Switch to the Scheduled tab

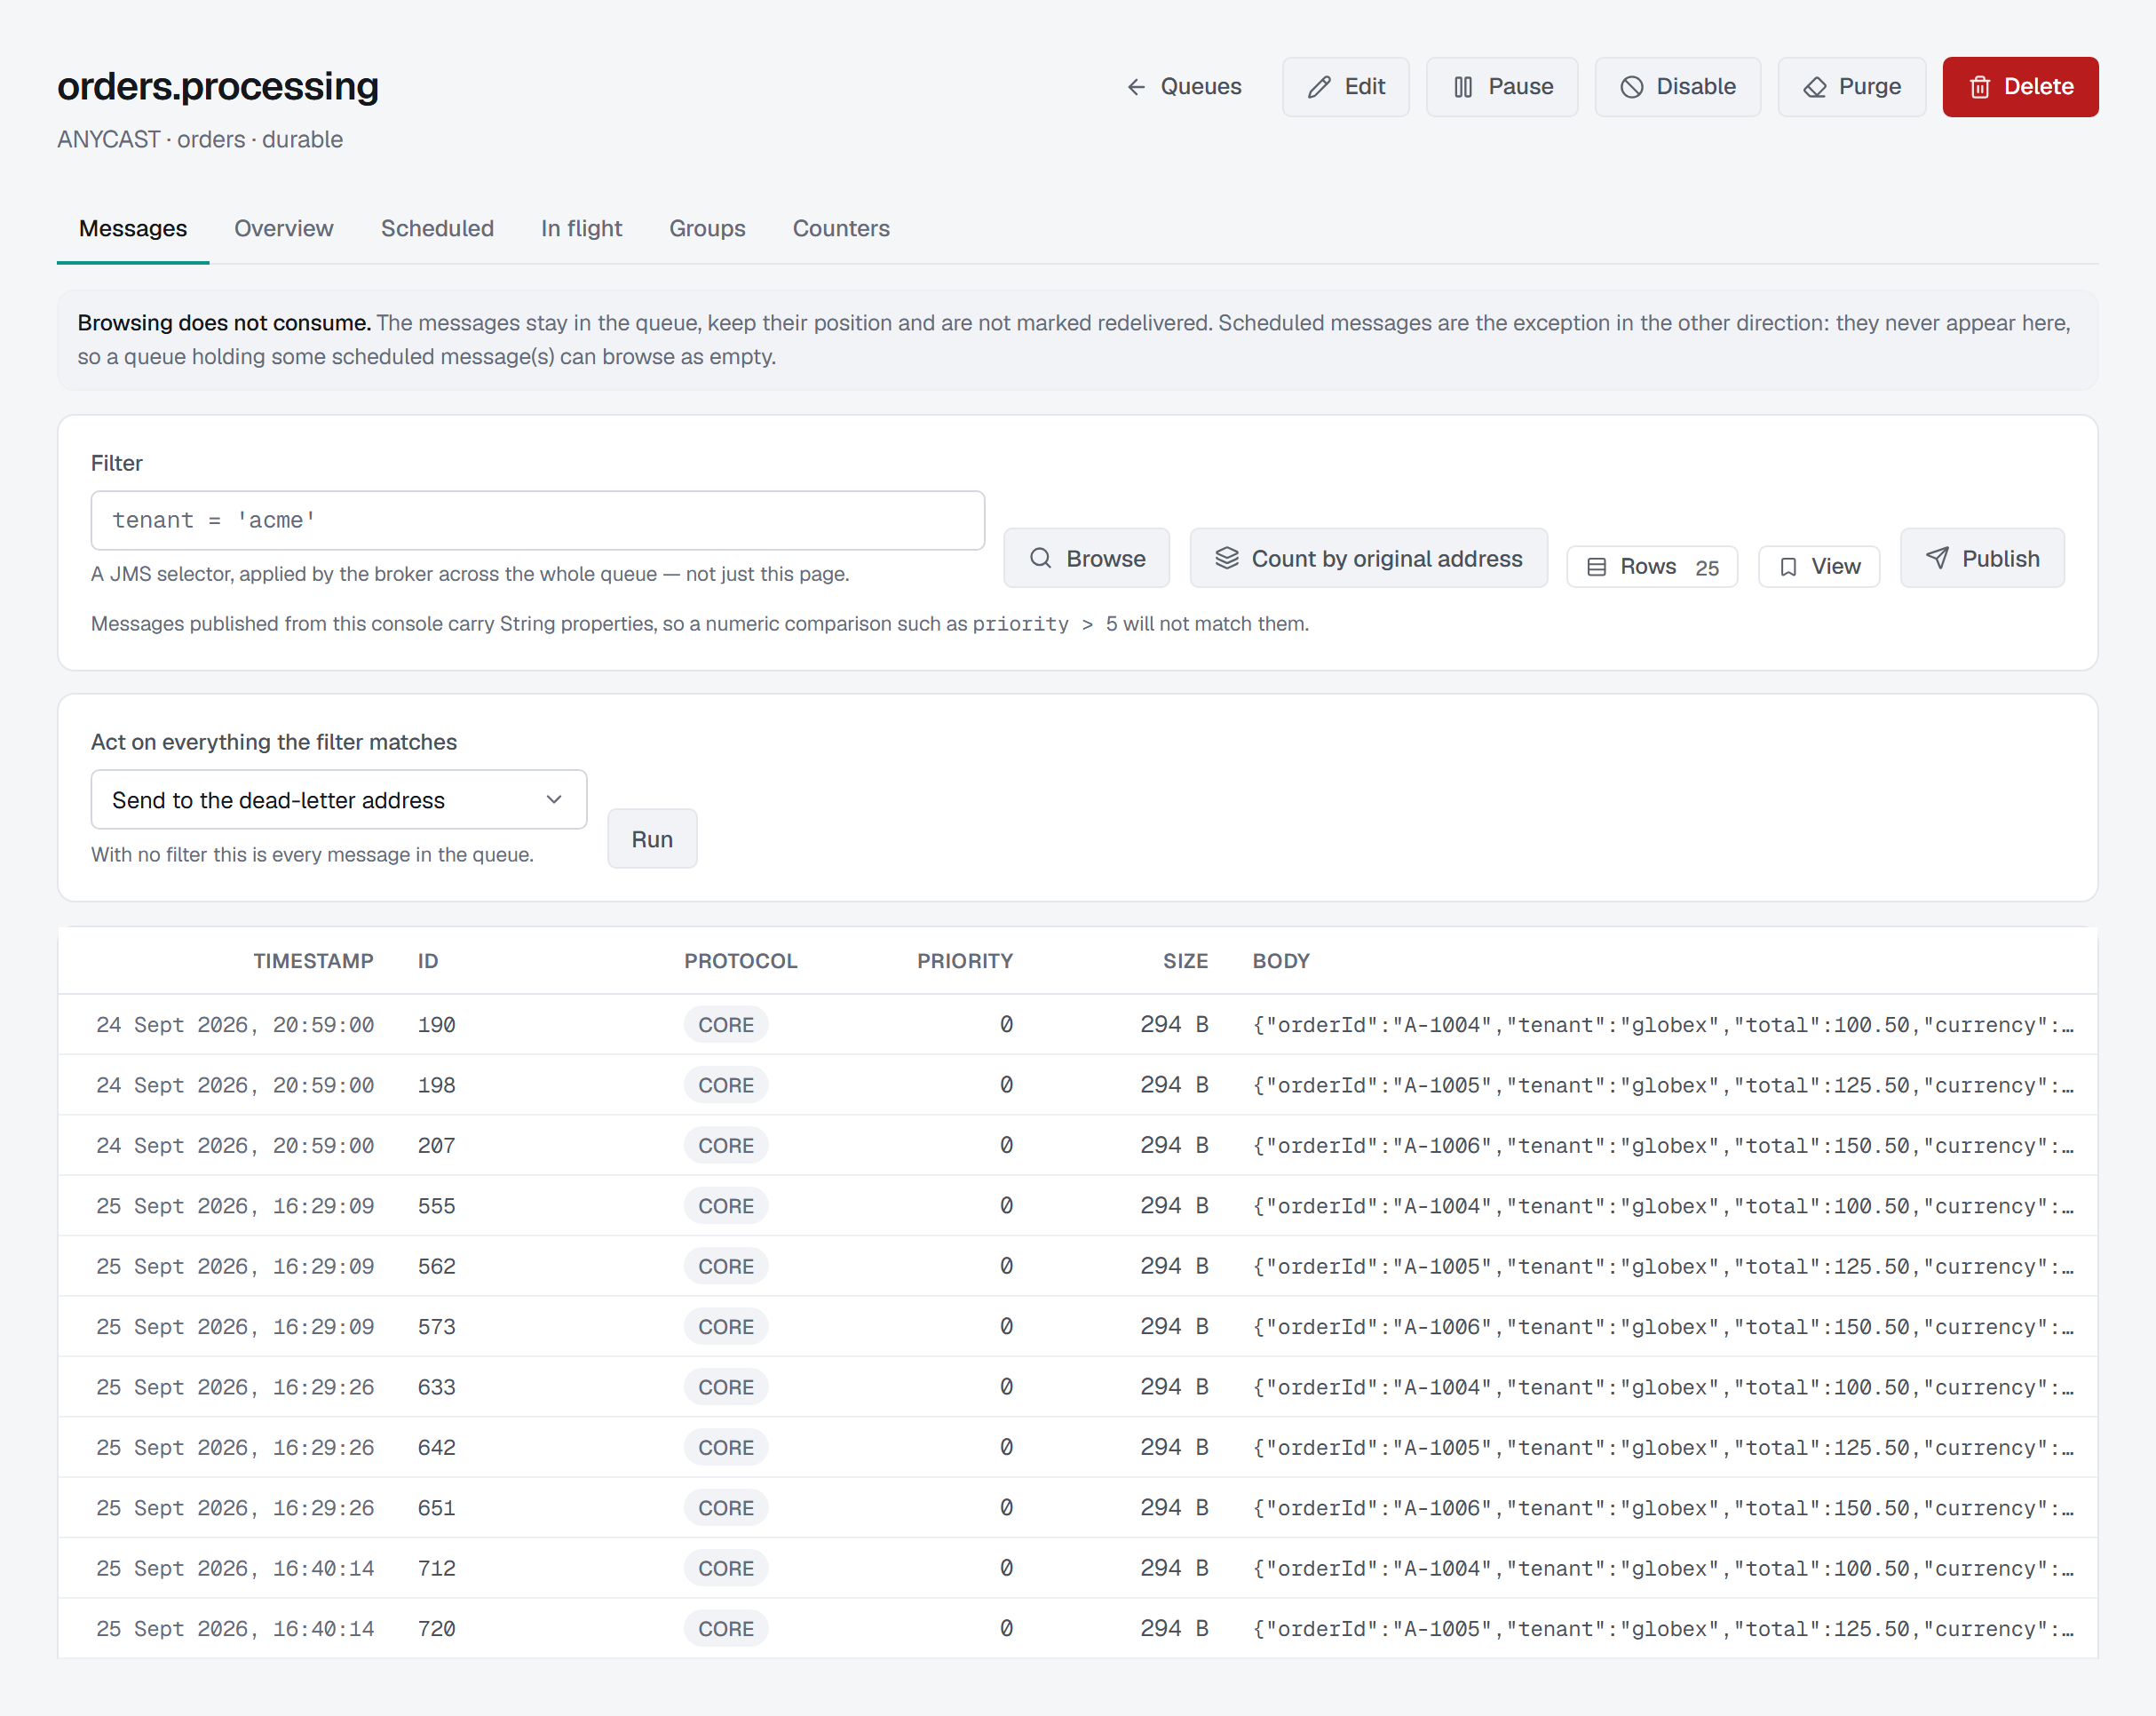coord(437,229)
